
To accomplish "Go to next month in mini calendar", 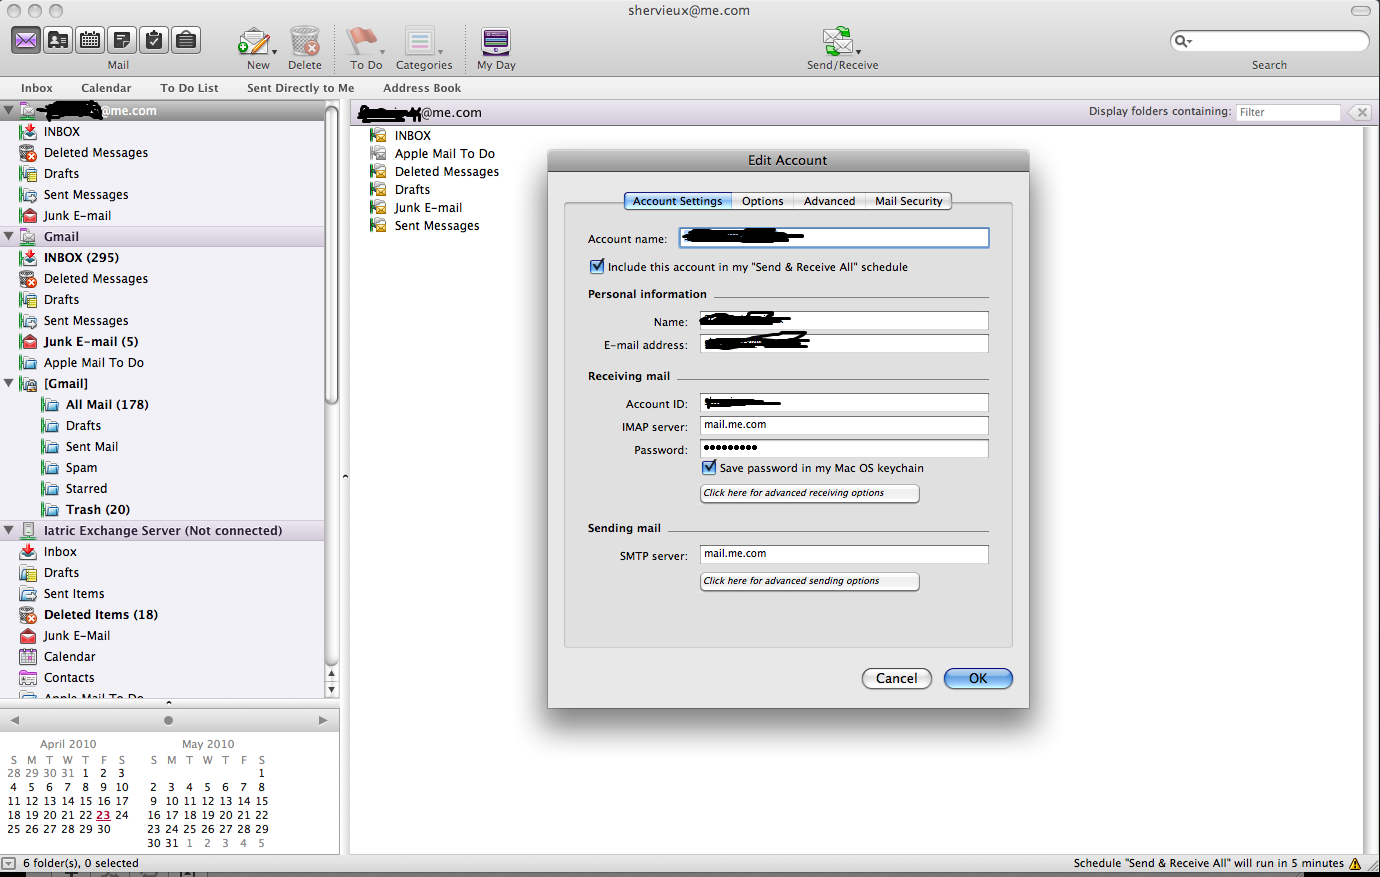I will point(323,720).
